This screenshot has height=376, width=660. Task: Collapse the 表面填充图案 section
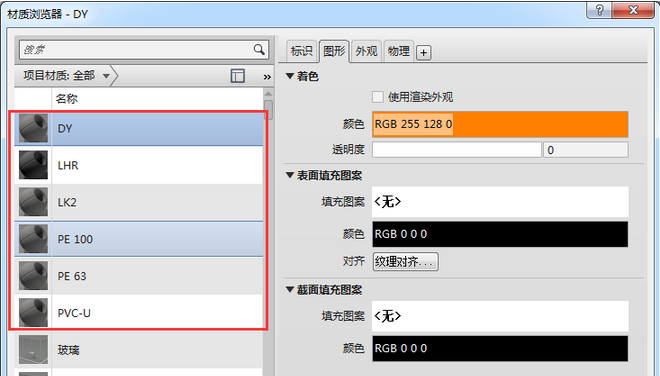point(290,175)
